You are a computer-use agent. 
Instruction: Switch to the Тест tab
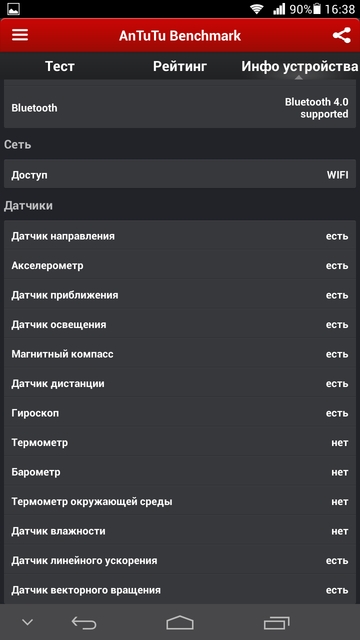tap(60, 66)
